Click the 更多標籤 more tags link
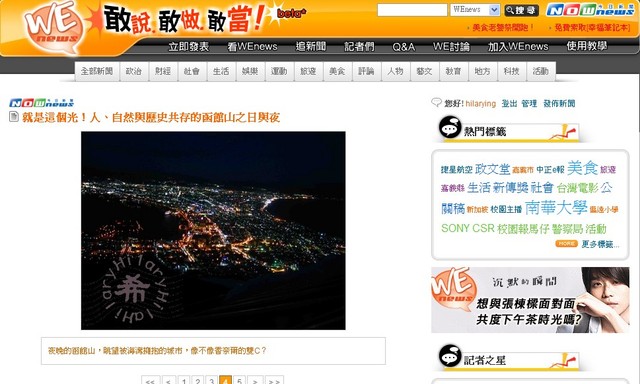The height and width of the screenshot is (384, 640). 600,244
